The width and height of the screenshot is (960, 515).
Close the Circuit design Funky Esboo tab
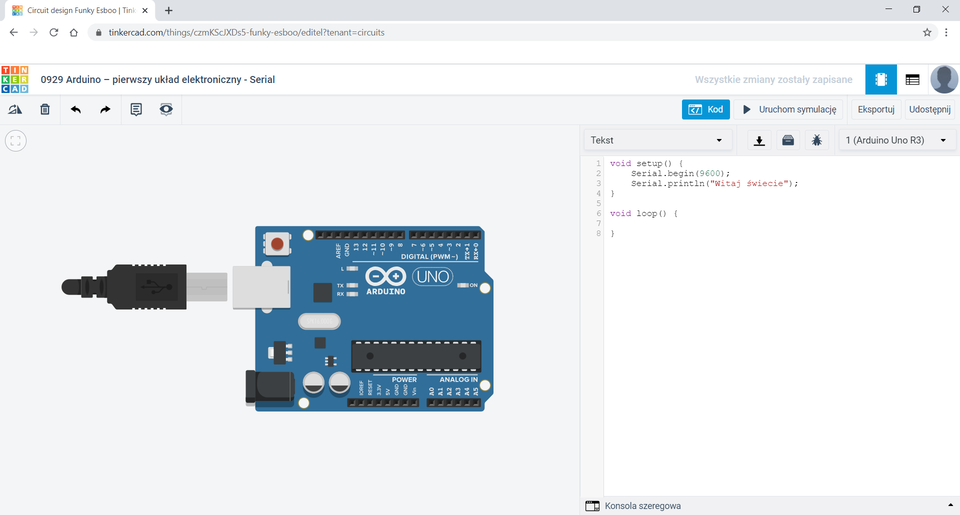click(145, 10)
